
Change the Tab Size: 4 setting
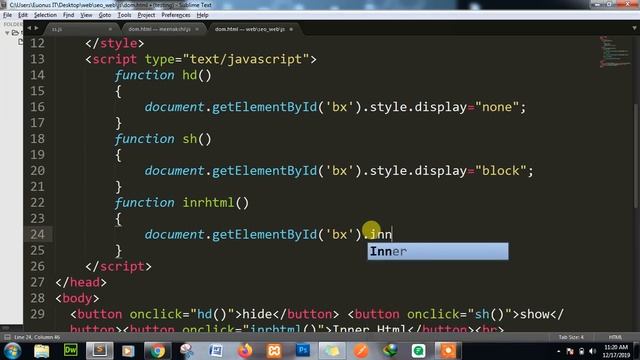coord(571,337)
